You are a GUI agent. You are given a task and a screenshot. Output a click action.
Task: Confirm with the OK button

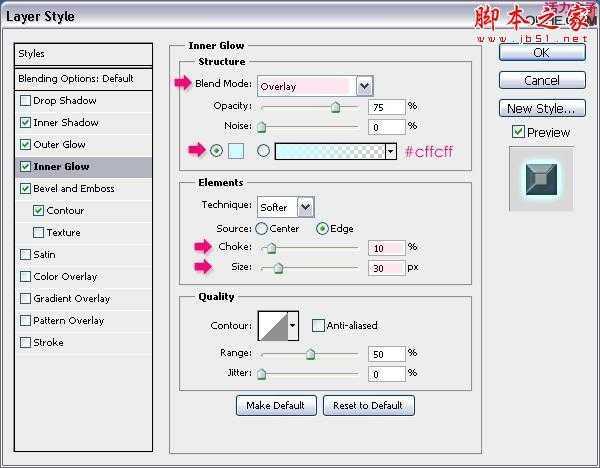[x=542, y=52]
